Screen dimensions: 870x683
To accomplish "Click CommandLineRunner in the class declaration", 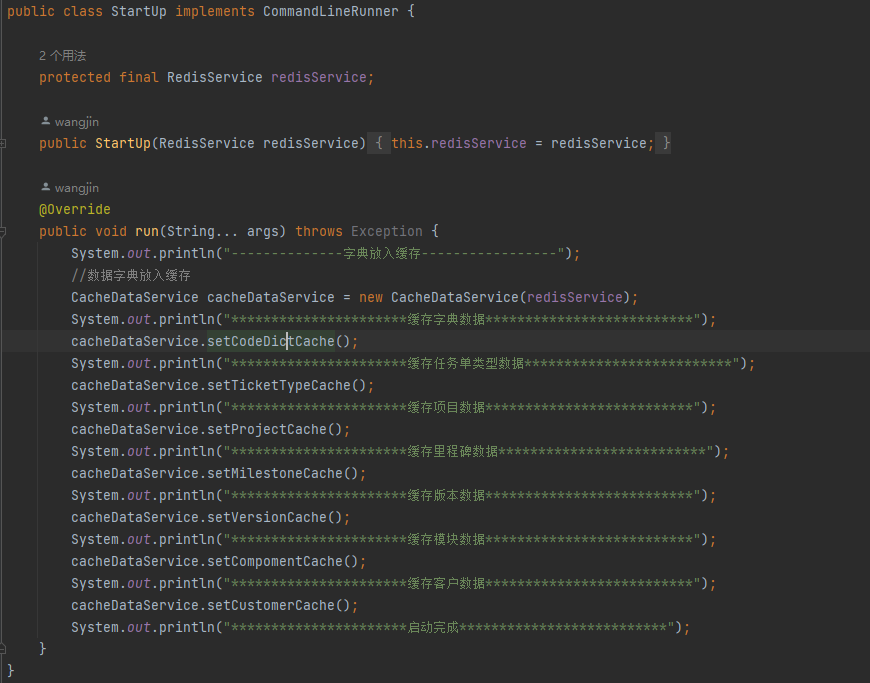I will tap(331, 12).
